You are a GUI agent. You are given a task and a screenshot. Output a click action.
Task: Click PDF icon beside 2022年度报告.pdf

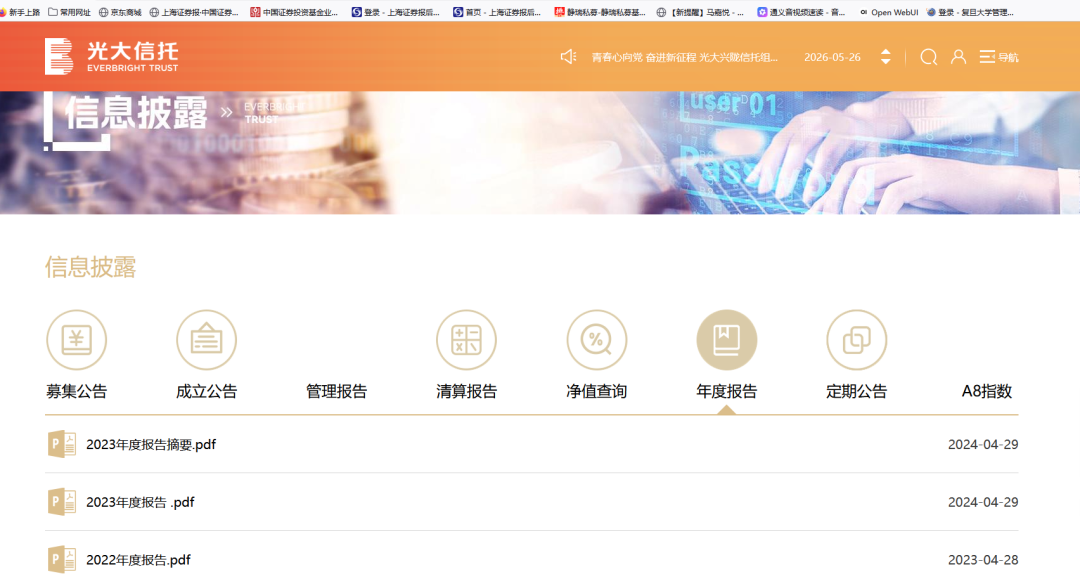click(x=62, y=560)
